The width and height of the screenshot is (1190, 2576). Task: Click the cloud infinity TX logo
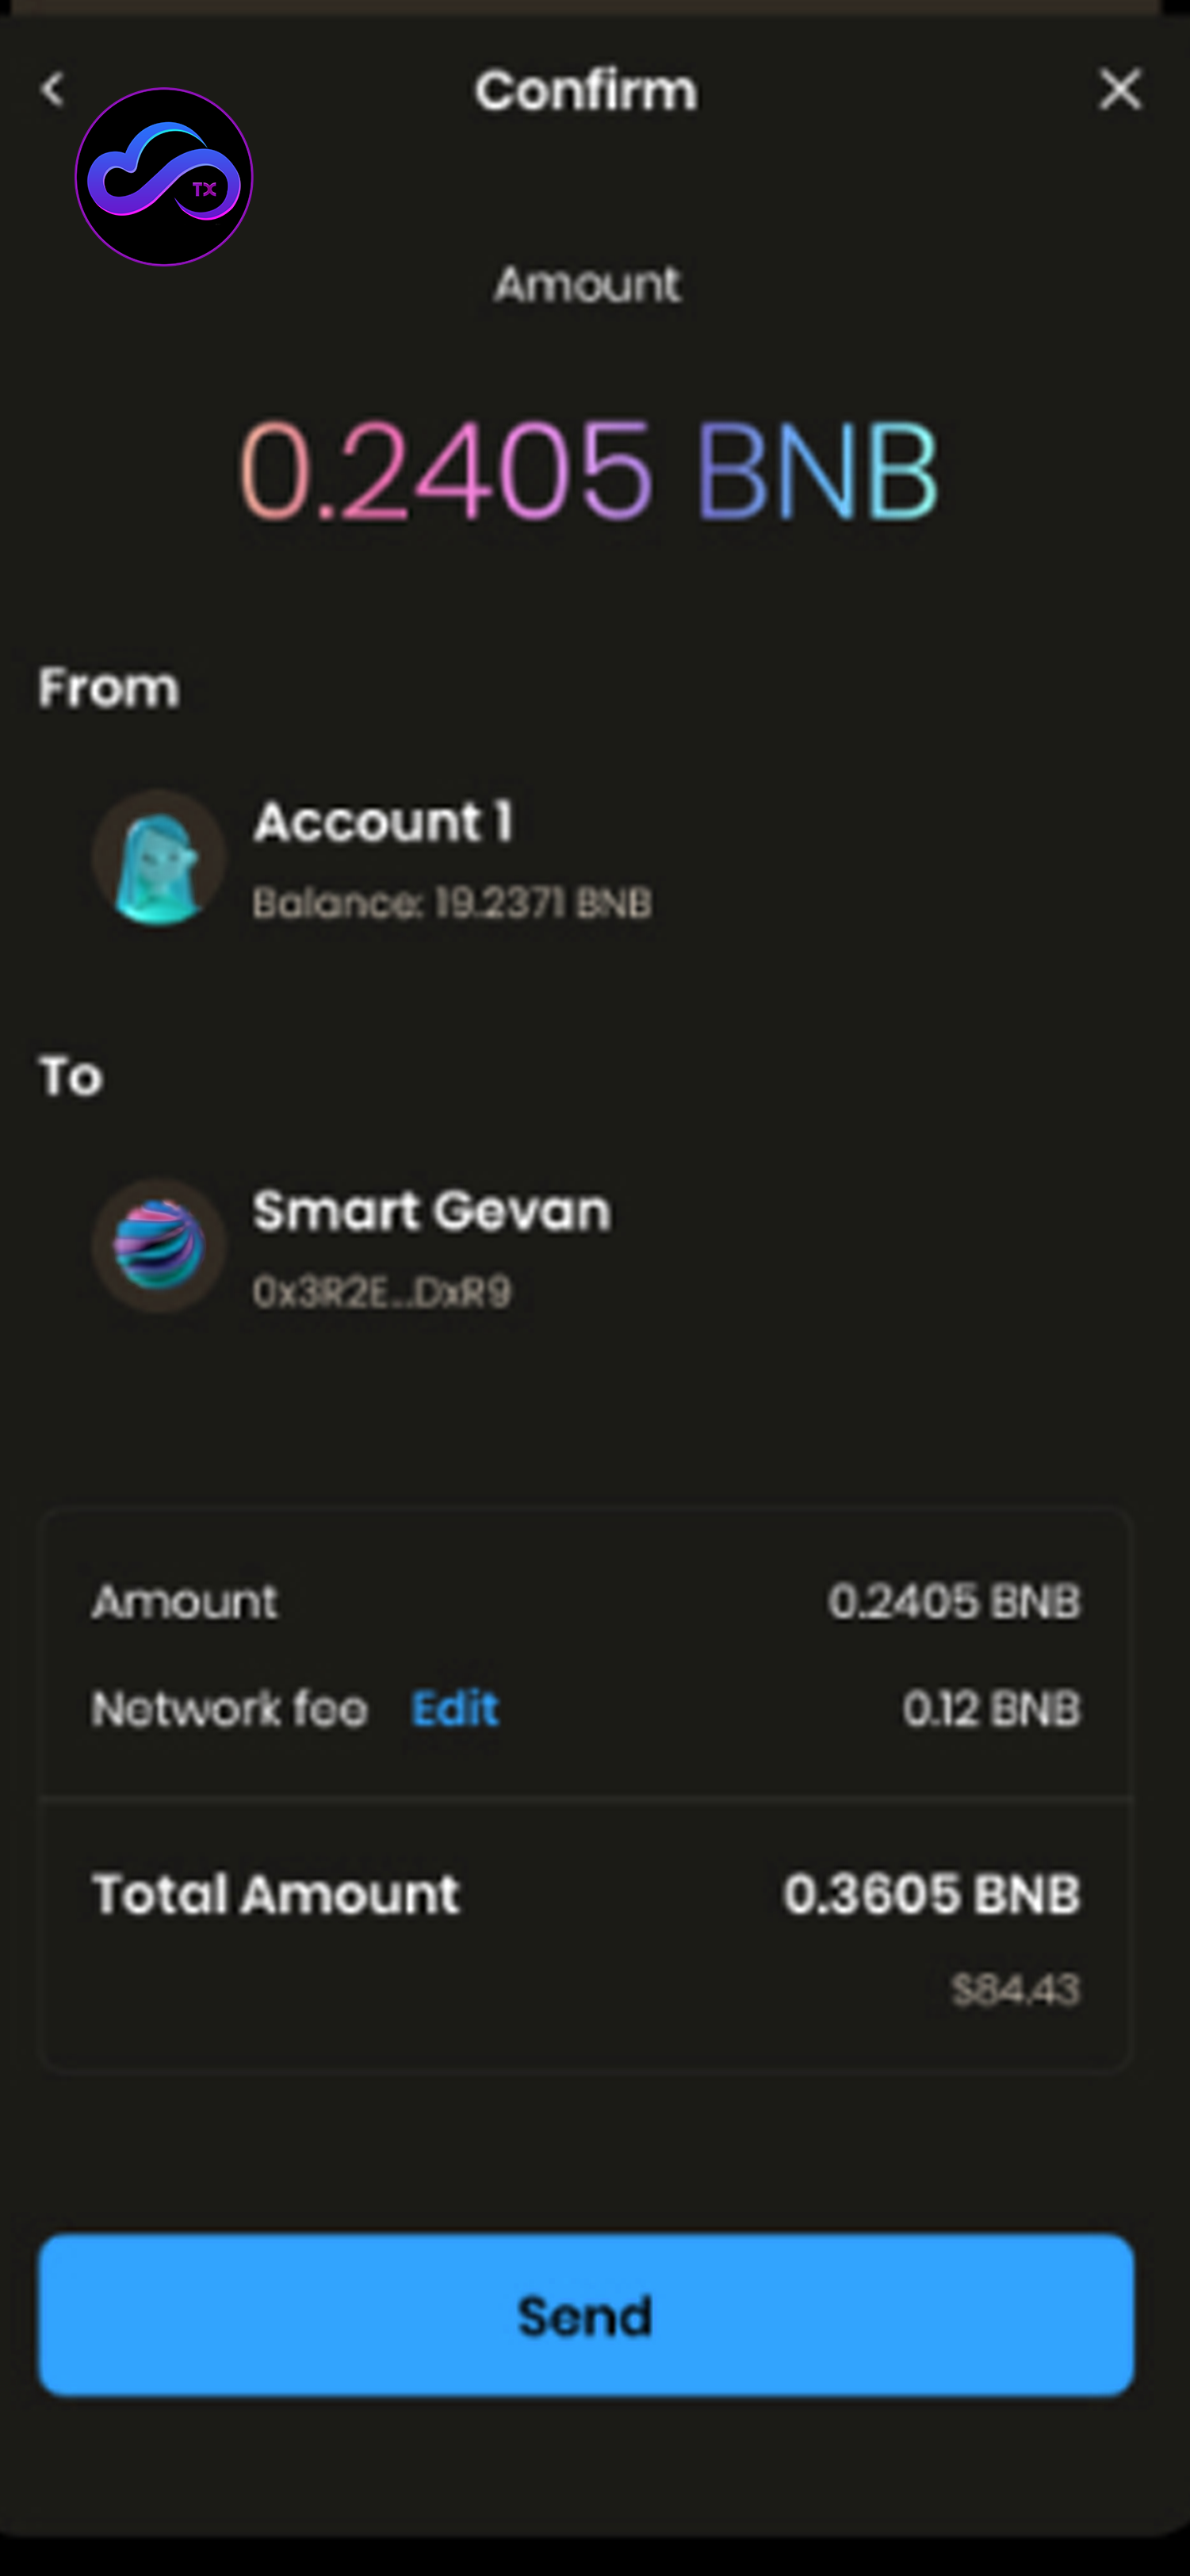pos(164,177)
